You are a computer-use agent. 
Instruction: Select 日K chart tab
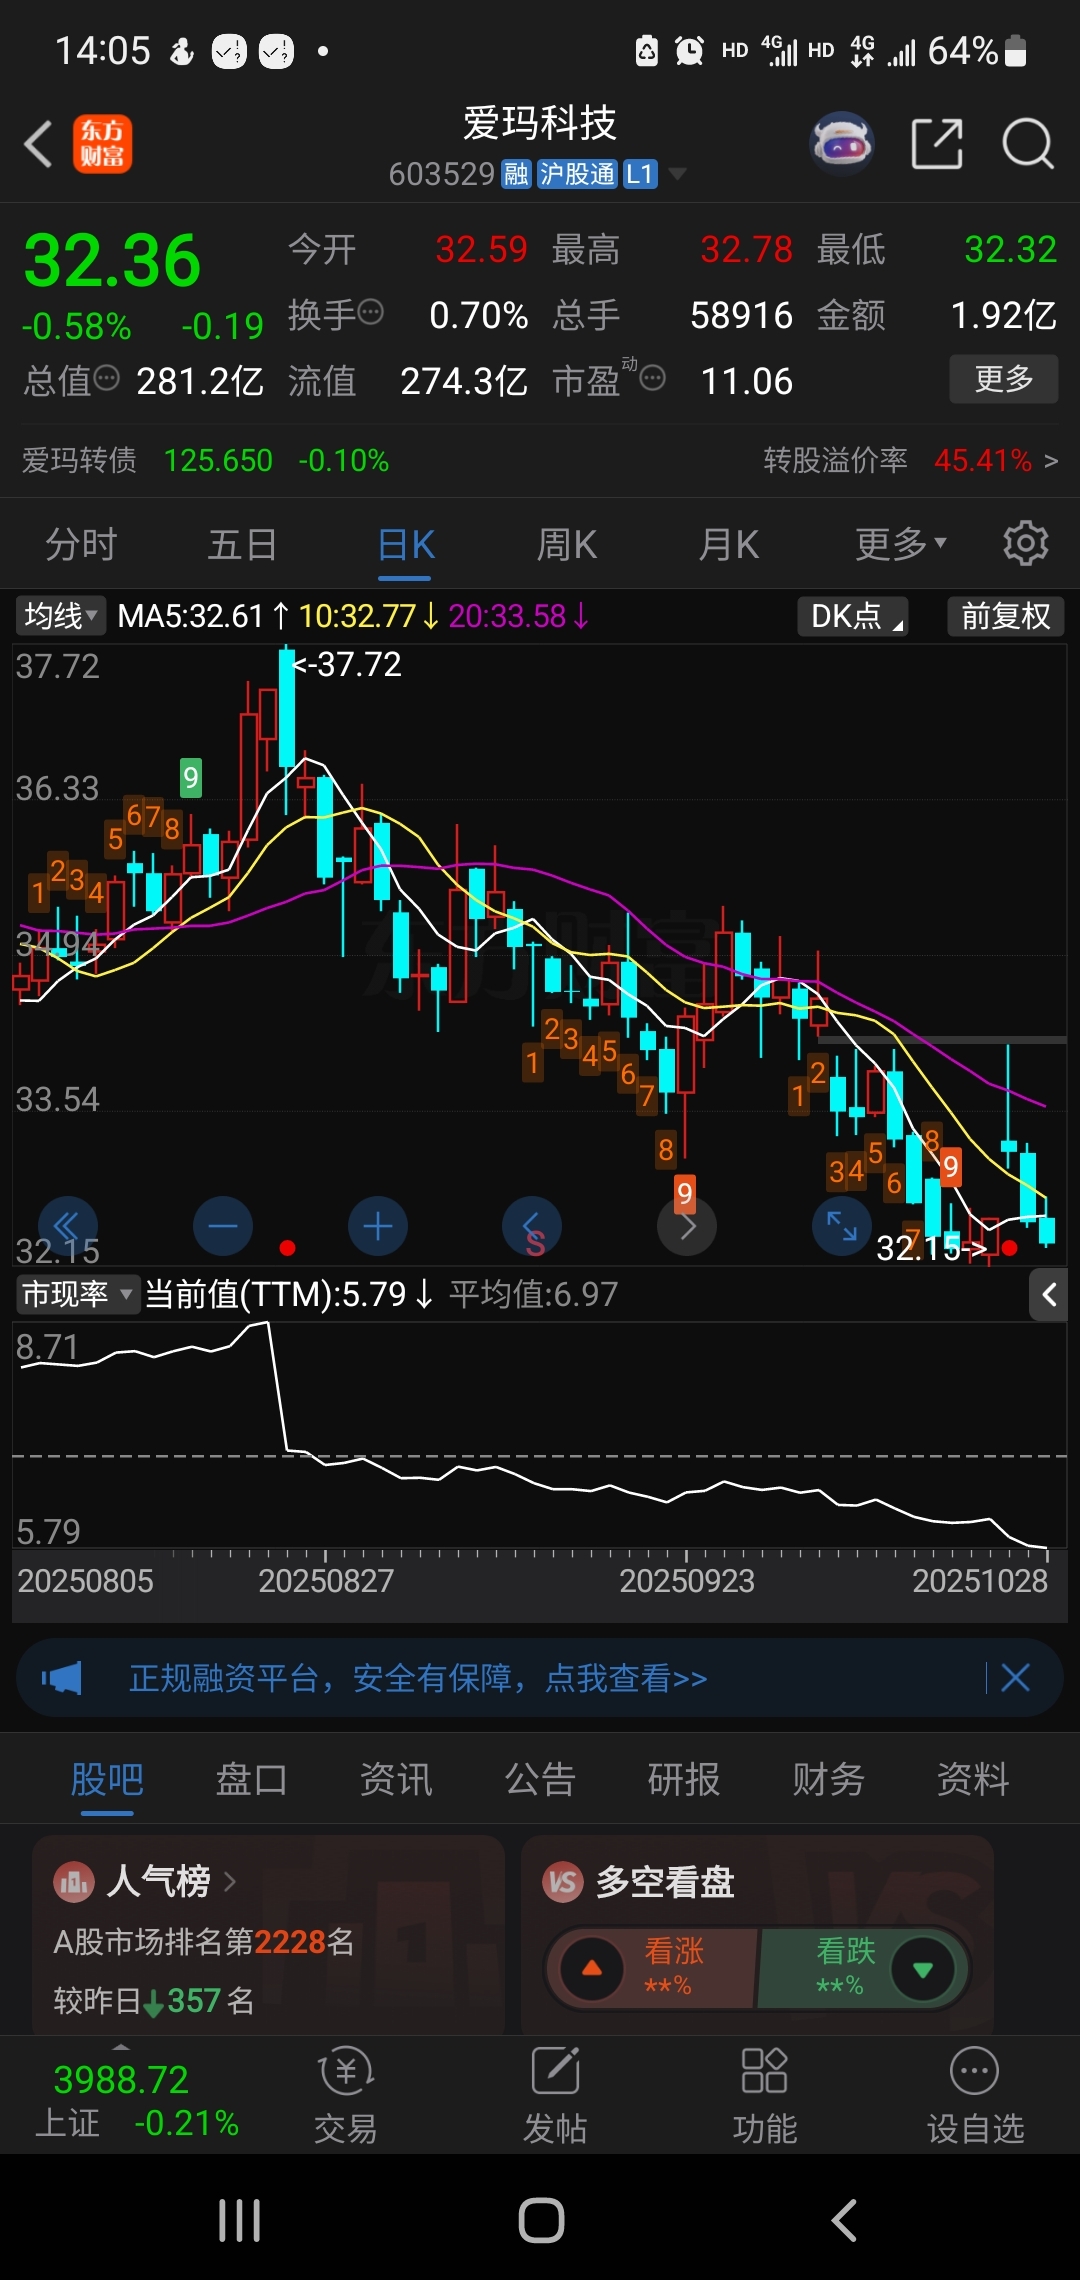click(x=406, y=544)
